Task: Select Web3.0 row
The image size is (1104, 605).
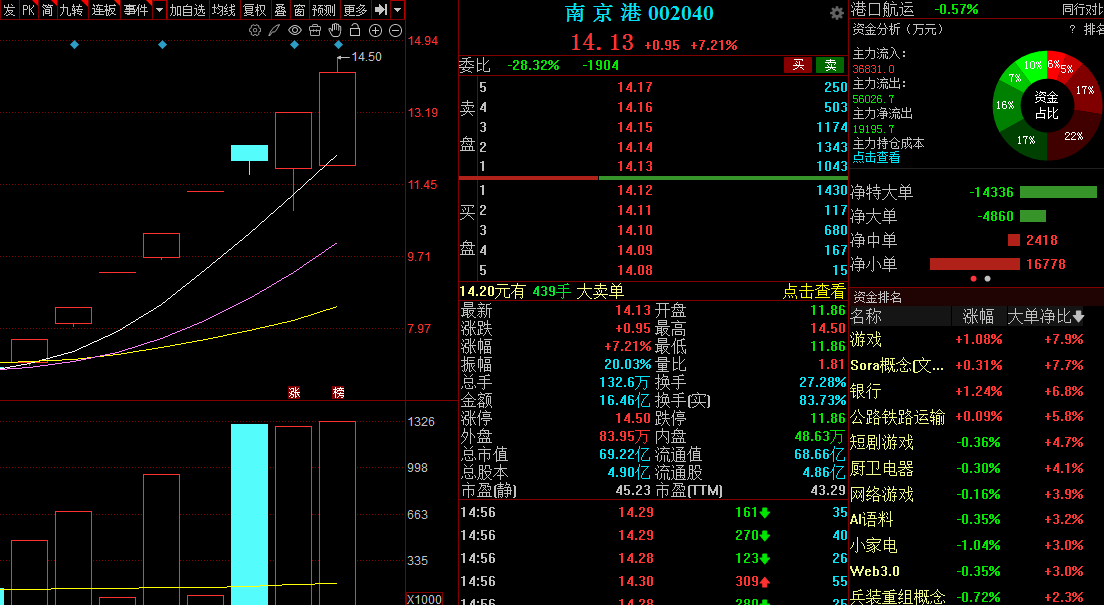Action: tap(977, 571)
